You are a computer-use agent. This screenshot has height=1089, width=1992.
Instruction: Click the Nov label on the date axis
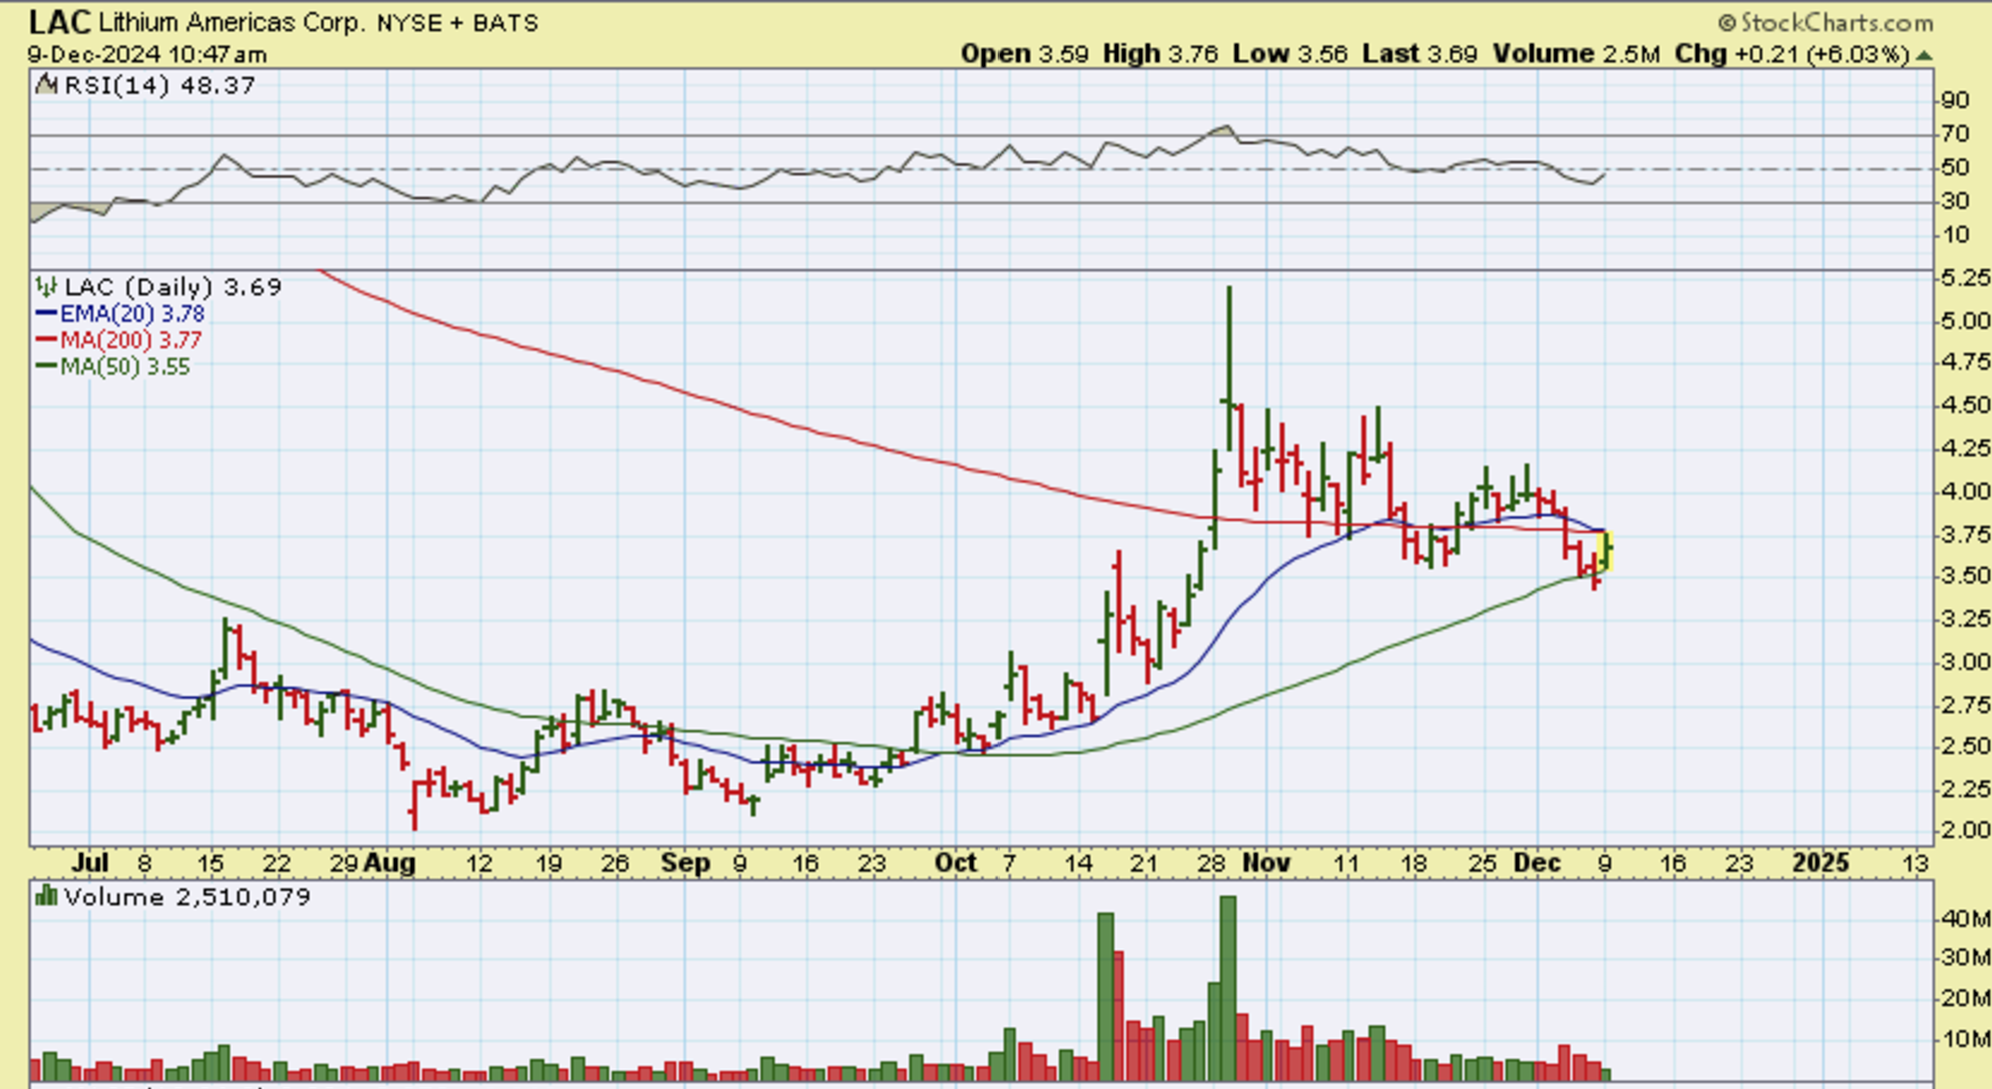[1266, 862]
